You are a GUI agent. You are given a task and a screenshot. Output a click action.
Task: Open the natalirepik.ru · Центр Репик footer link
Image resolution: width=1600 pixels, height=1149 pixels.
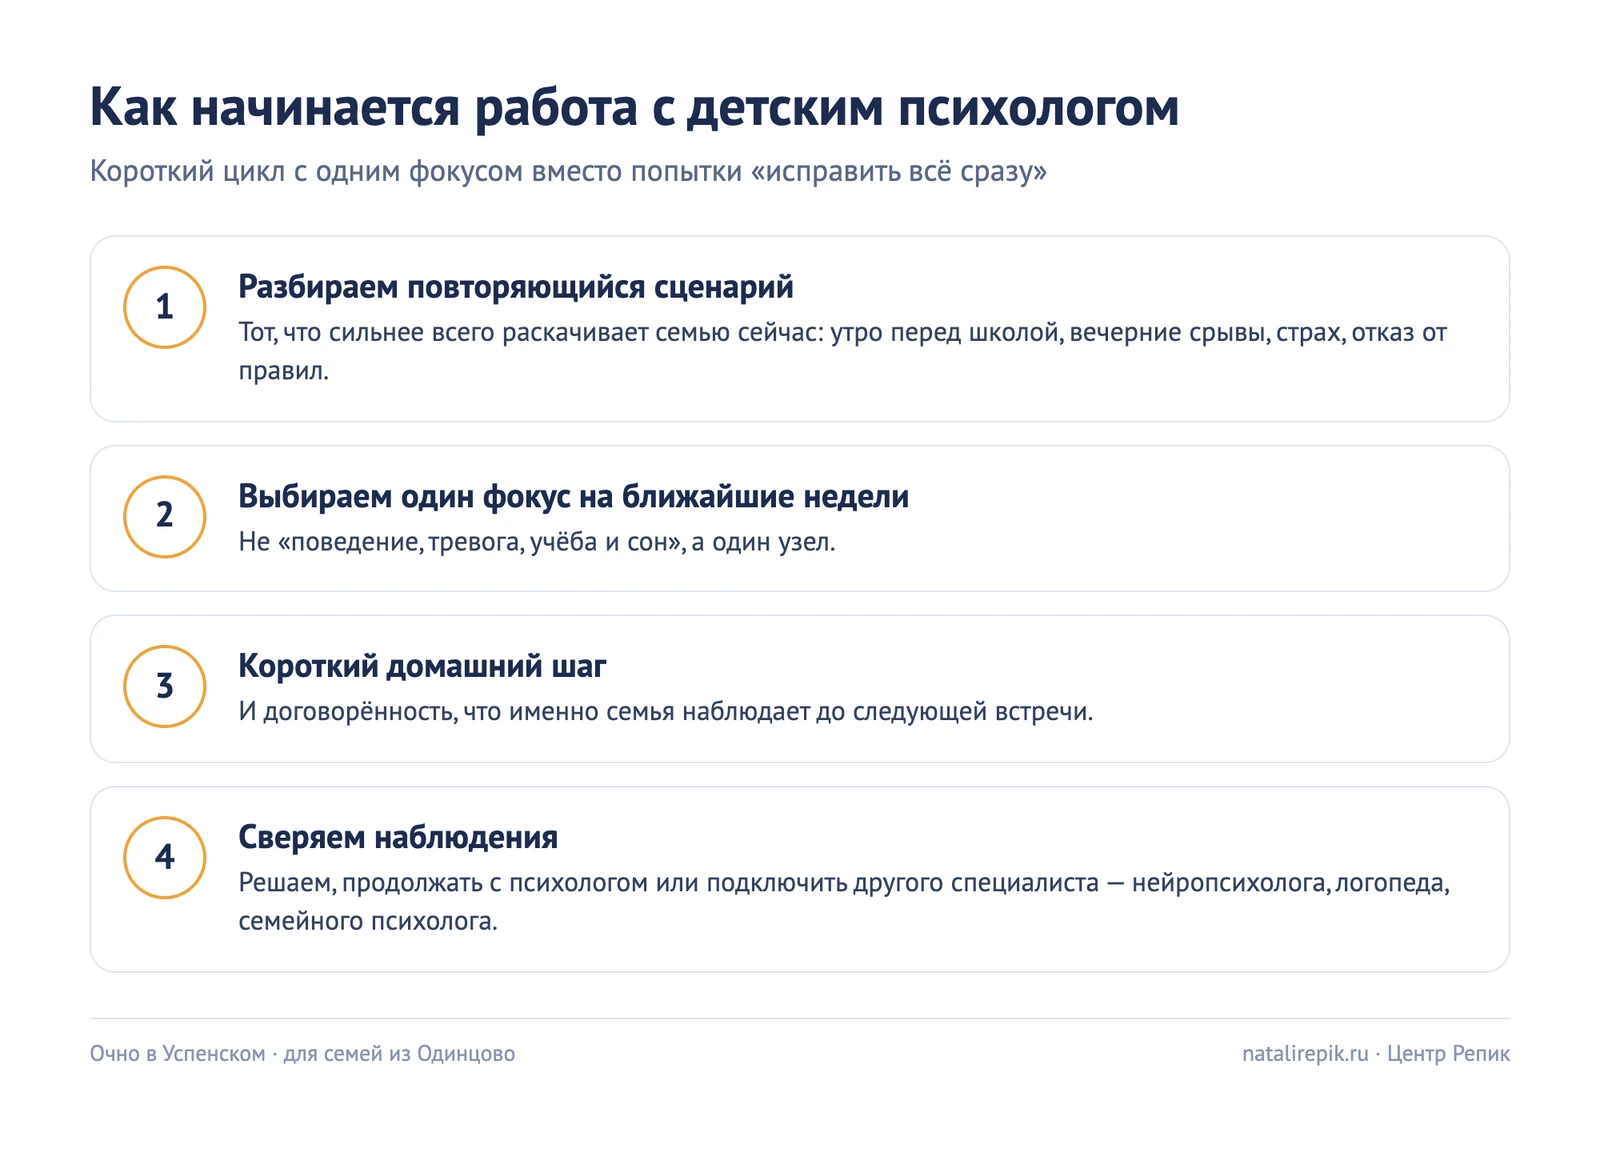point(1376,1053)
